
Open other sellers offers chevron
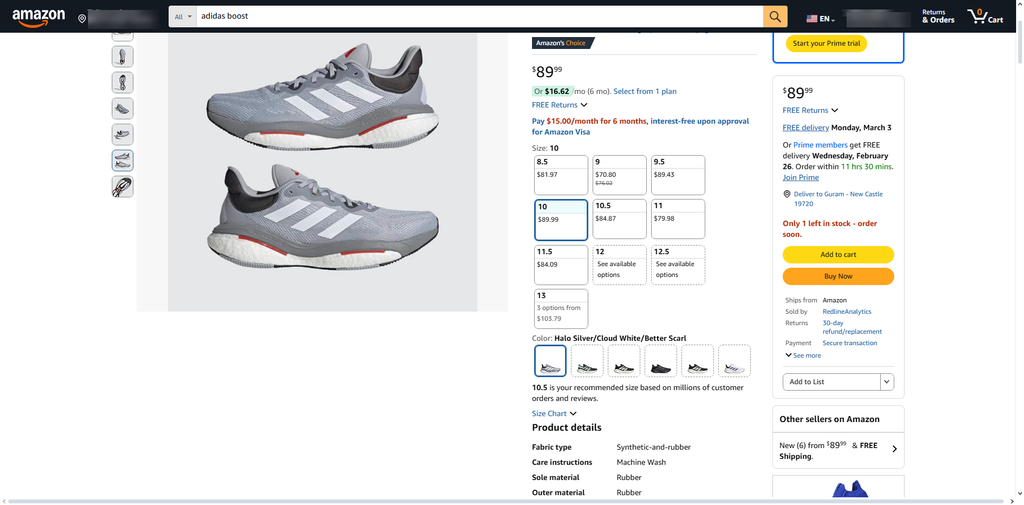[x=894, y=449]
